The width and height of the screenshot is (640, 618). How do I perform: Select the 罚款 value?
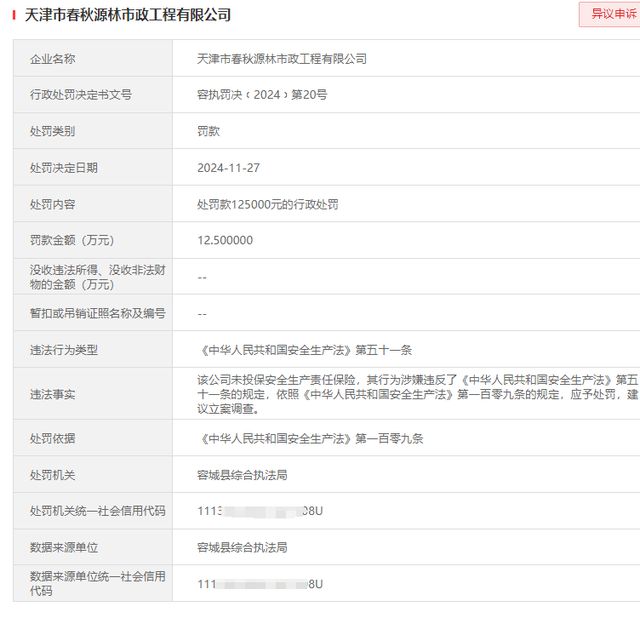tap(209, 131)
